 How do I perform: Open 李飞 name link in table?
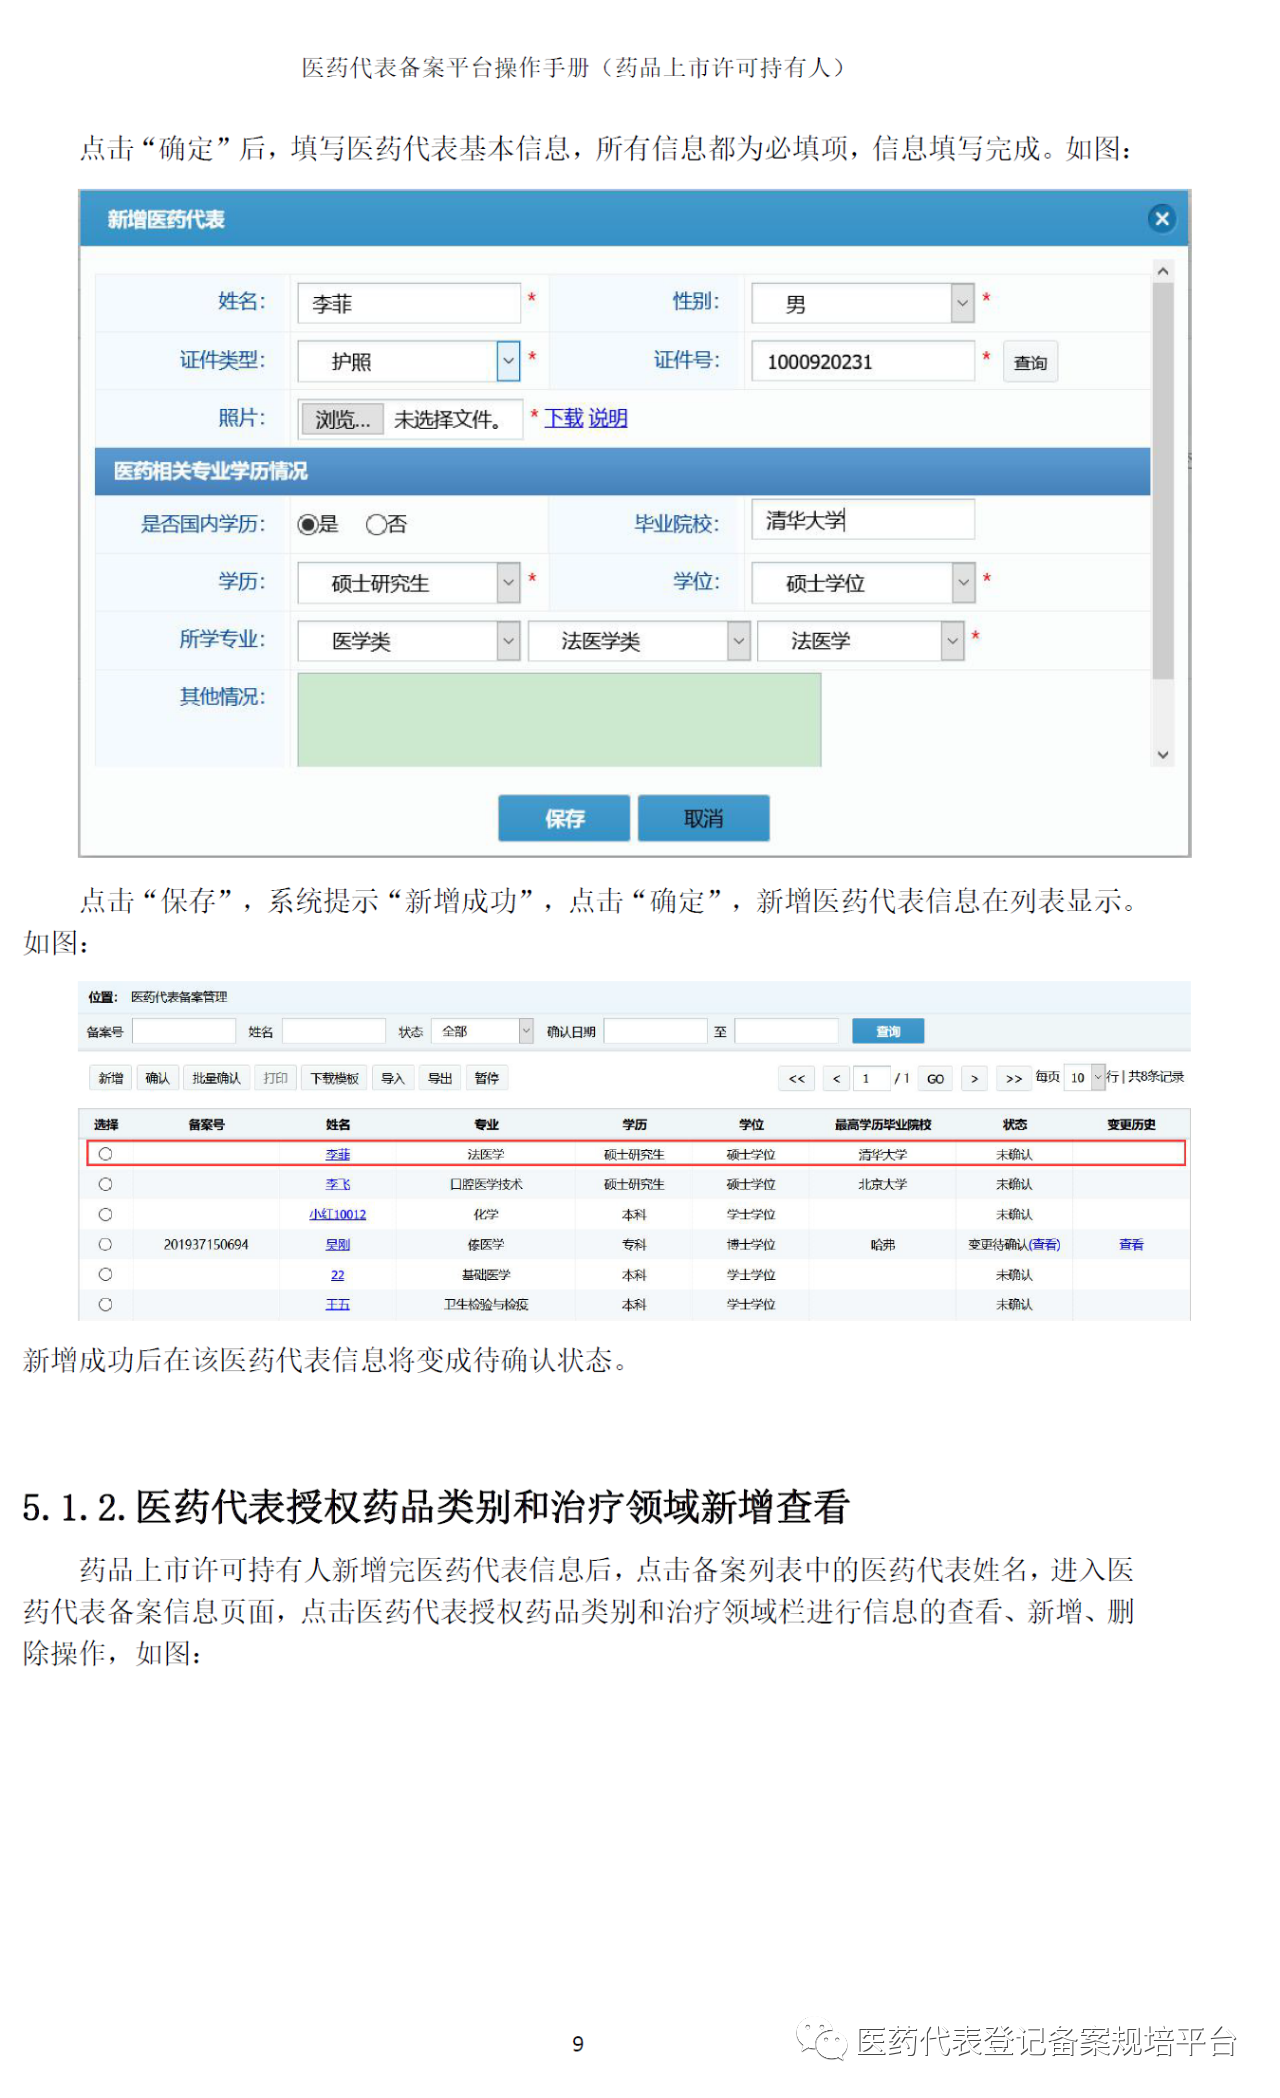click(x=338, y=1184)
